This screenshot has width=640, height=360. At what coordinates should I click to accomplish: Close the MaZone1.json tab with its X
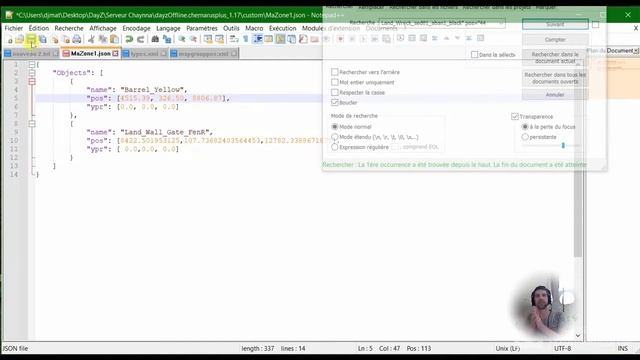[116, 53]
